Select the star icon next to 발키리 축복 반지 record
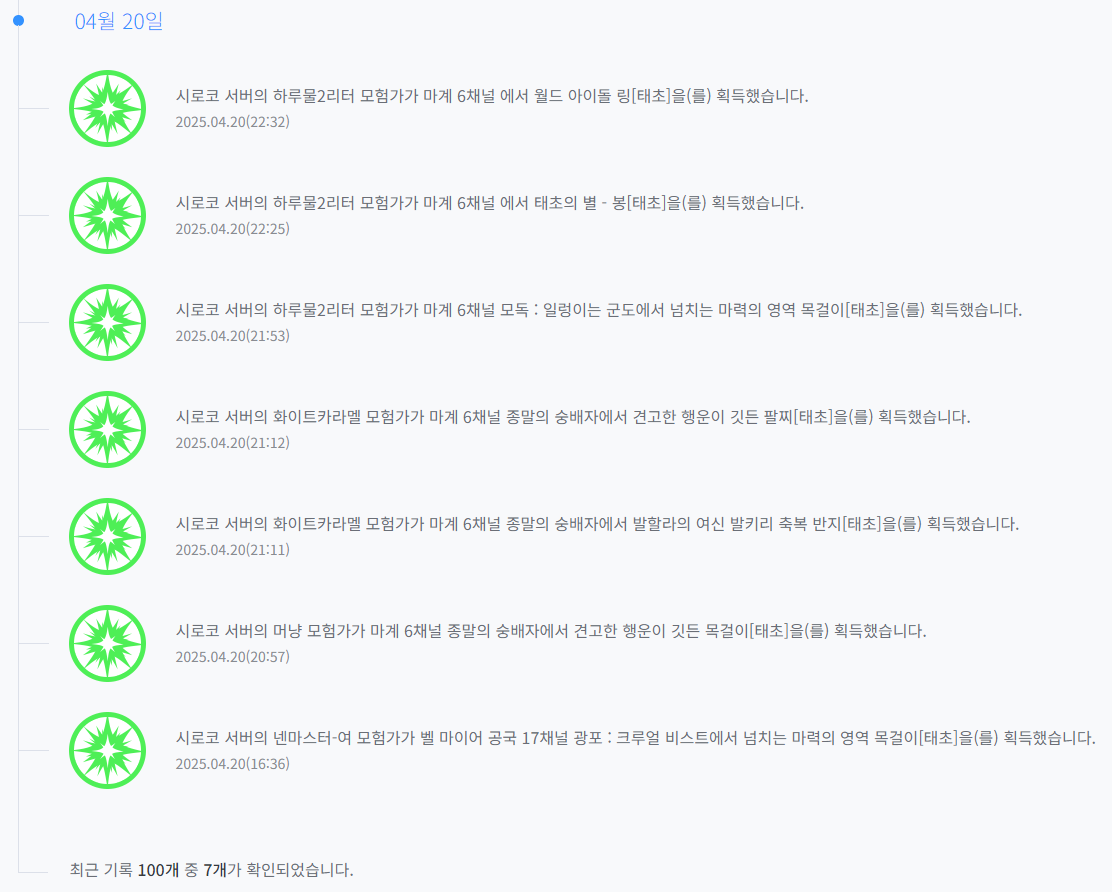 point(108,536)
